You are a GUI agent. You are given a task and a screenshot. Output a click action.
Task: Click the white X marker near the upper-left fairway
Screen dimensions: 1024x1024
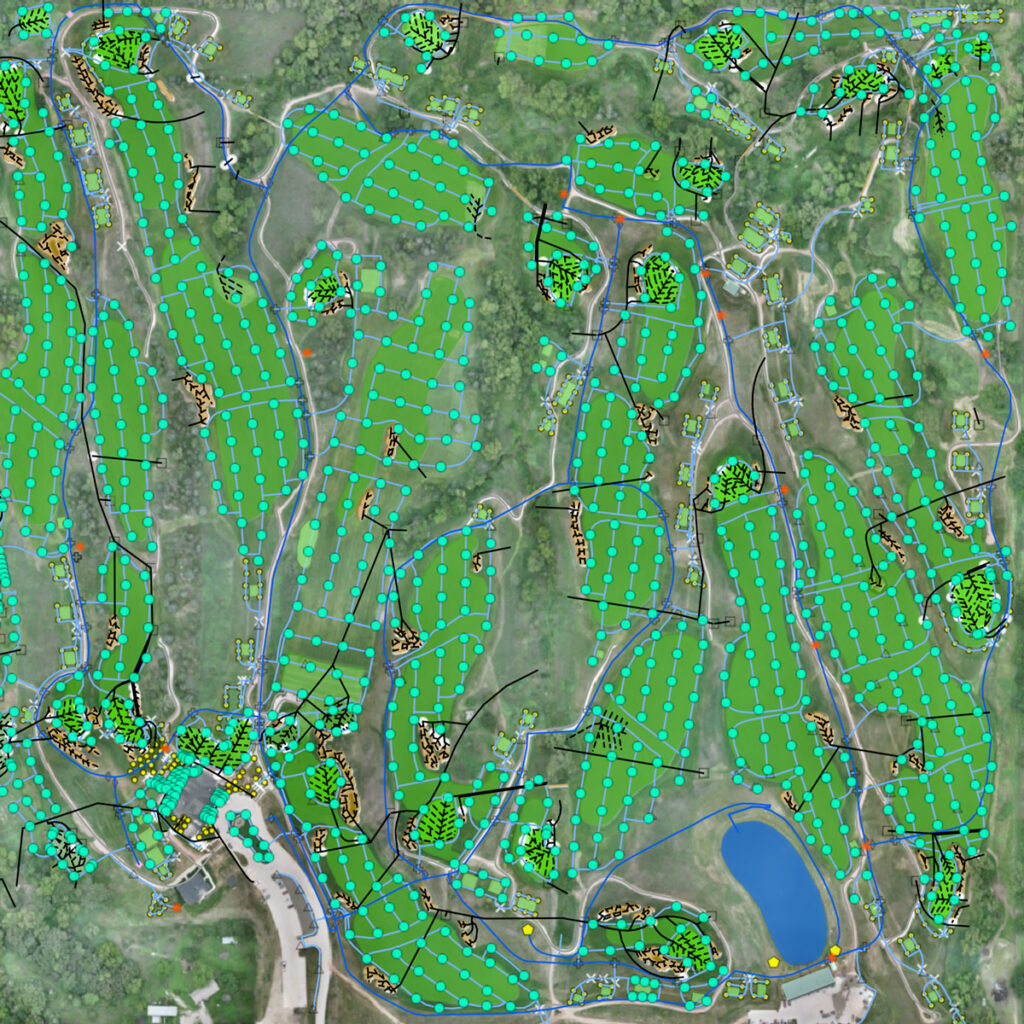click(x=122, y=245)
